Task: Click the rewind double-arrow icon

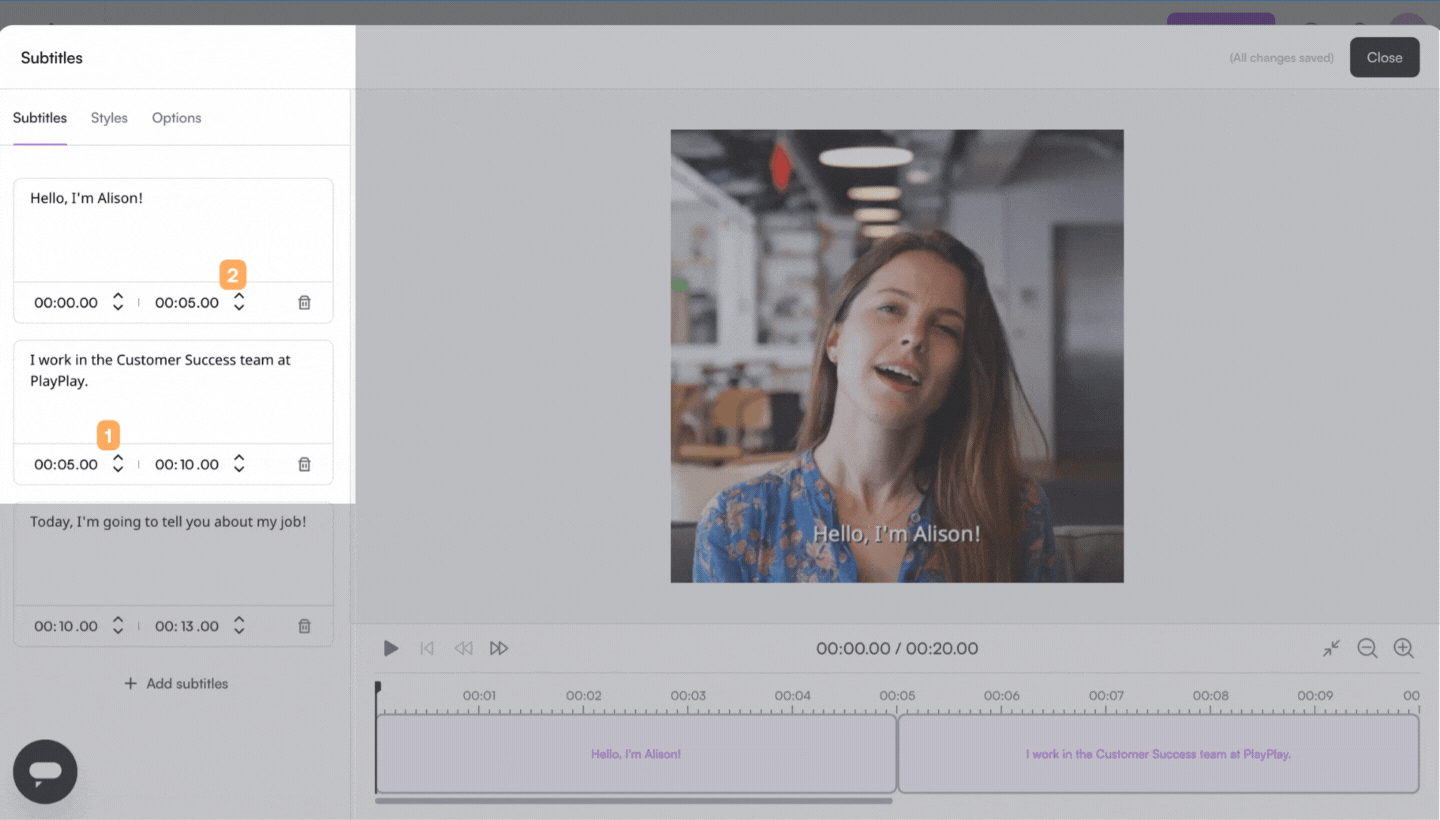Action: [x=463, y=648]
